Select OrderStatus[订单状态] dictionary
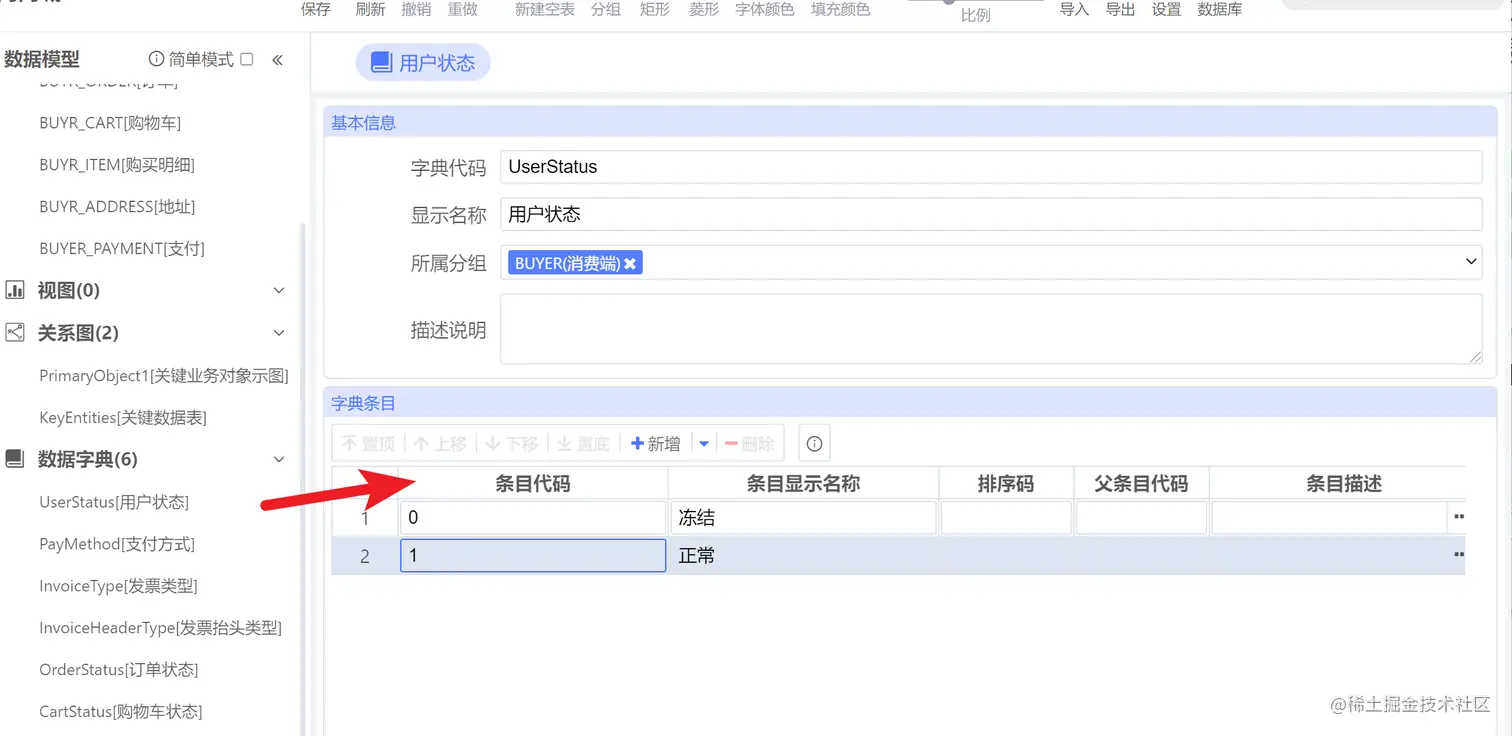This screenshot has width=1512, height=736. click(x=118, y=670)
